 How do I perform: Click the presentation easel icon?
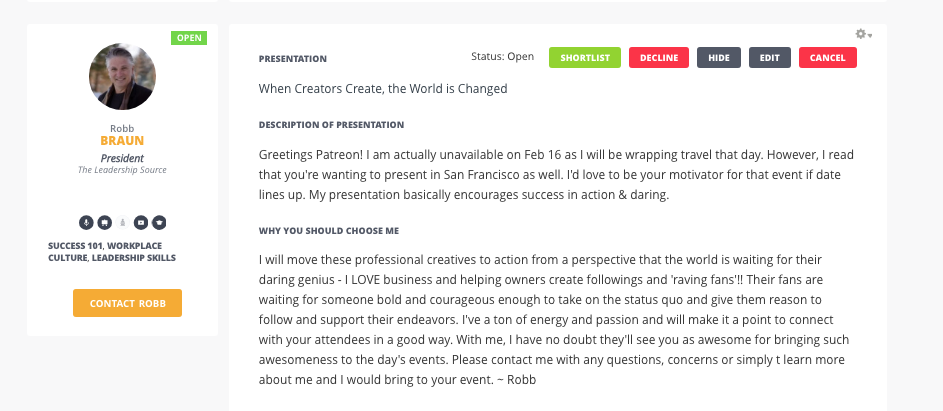[104, 221]
